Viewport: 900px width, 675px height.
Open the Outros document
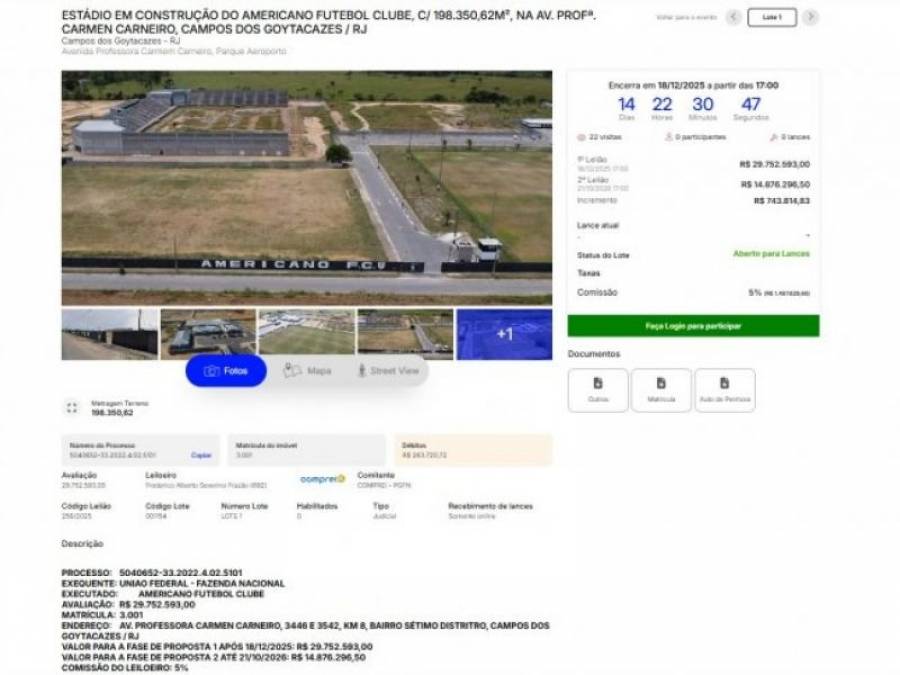click(598, 389)
